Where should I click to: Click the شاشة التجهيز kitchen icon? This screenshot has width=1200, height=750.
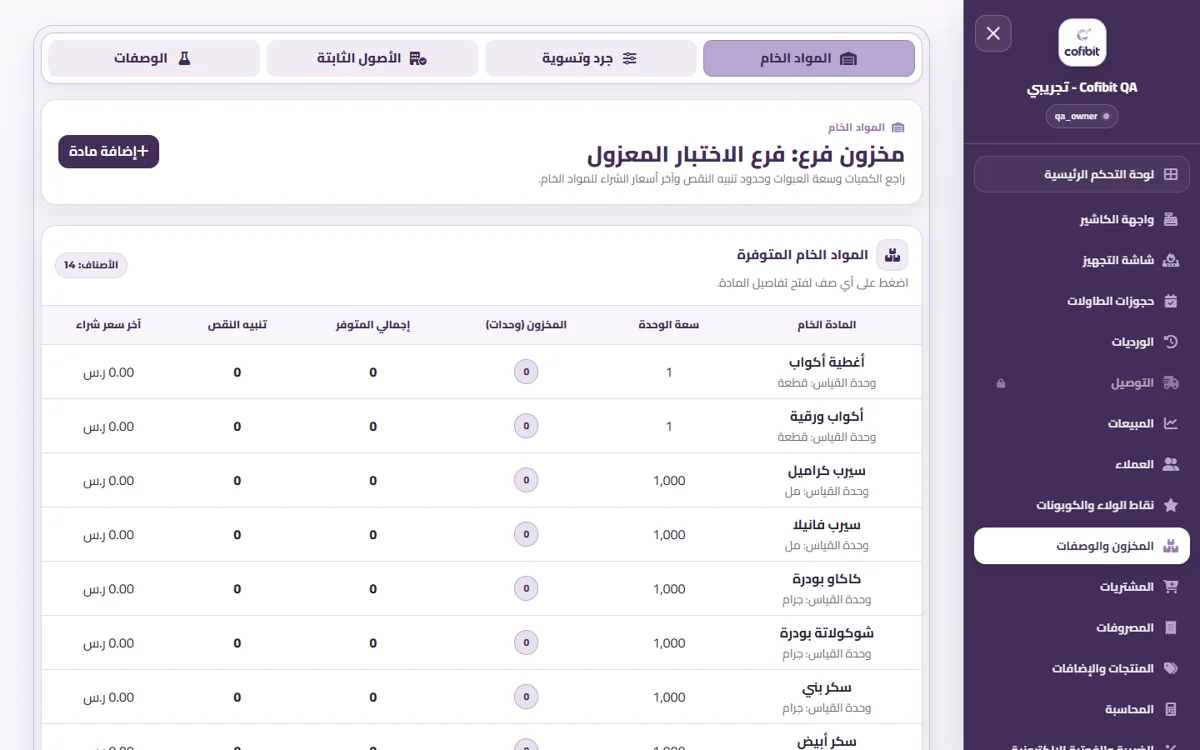[1170, 260]
